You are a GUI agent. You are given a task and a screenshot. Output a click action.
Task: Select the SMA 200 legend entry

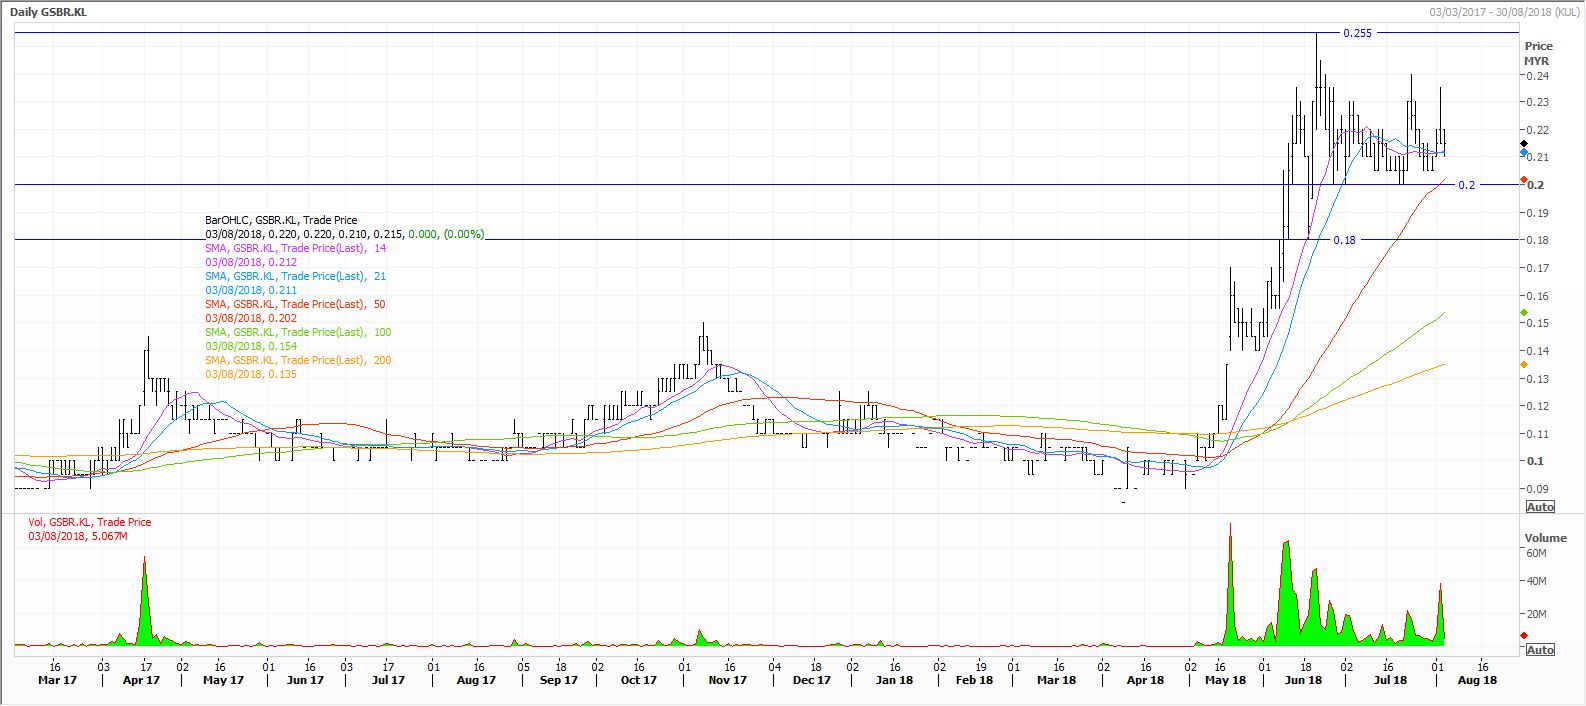[298, 360]
